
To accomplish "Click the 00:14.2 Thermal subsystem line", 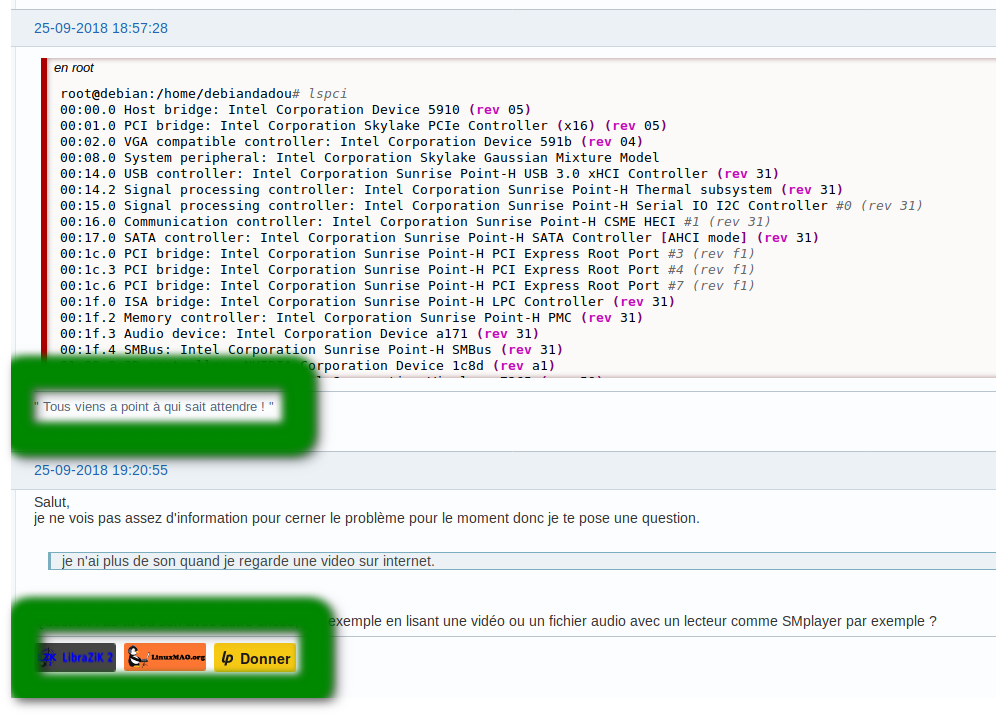I will 452,189.
